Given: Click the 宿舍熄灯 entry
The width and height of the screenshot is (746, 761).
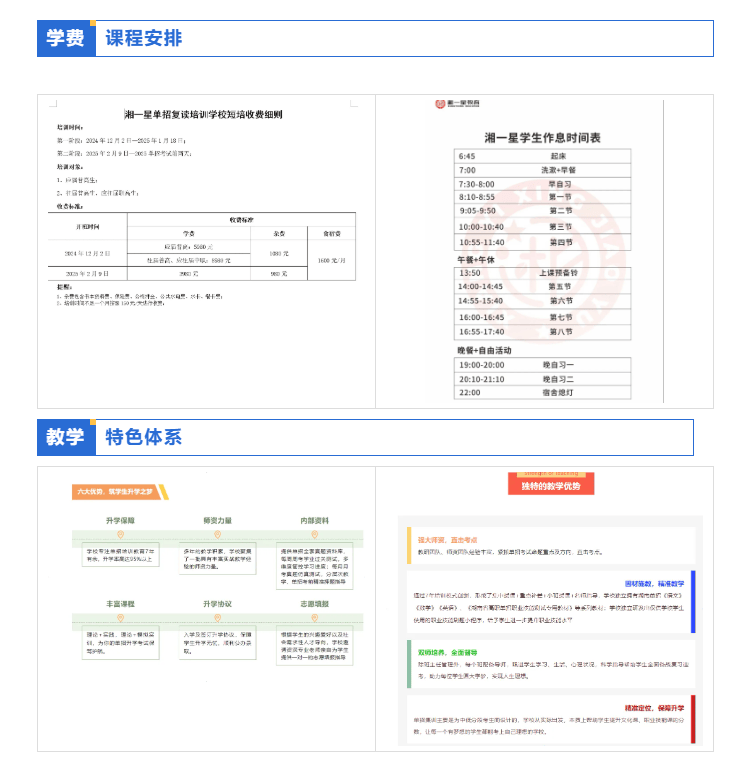Looking at the screenshot, I should tap(558, 393).
